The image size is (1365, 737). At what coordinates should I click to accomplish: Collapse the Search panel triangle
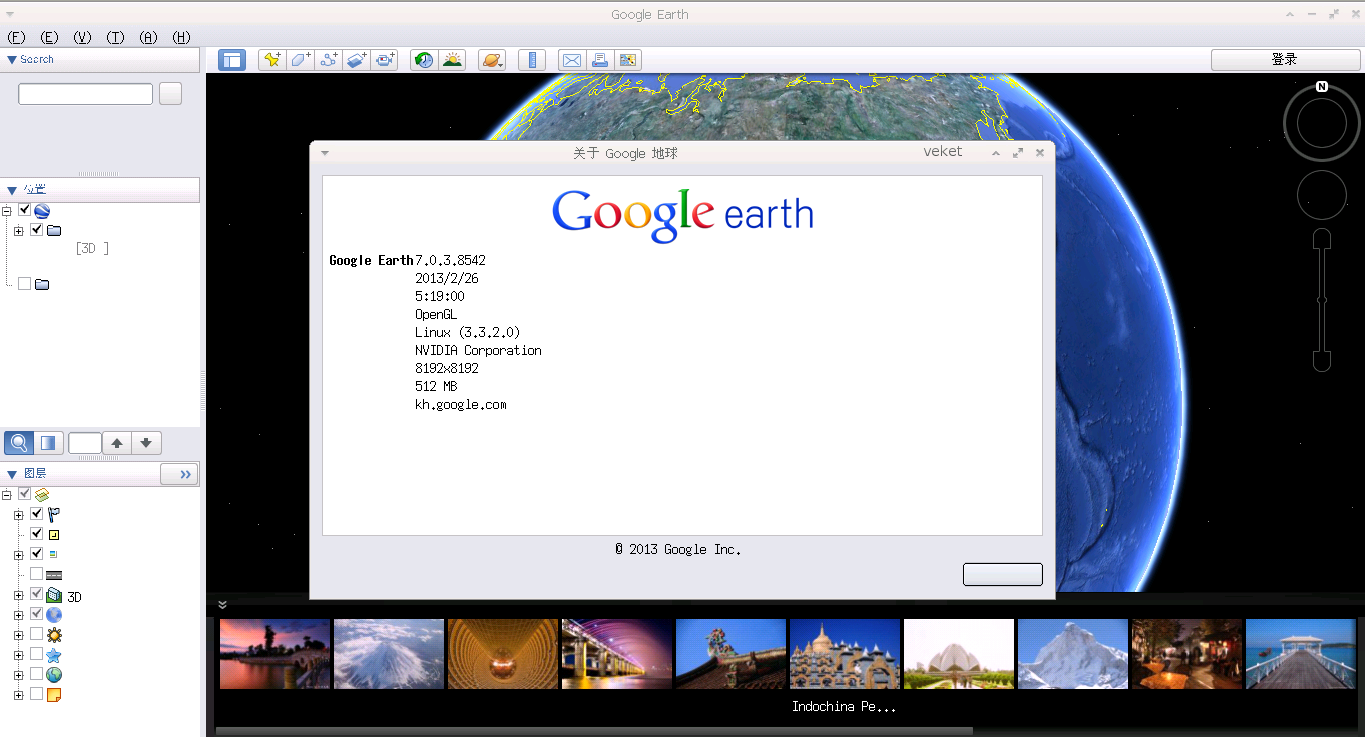click(12, 60)
